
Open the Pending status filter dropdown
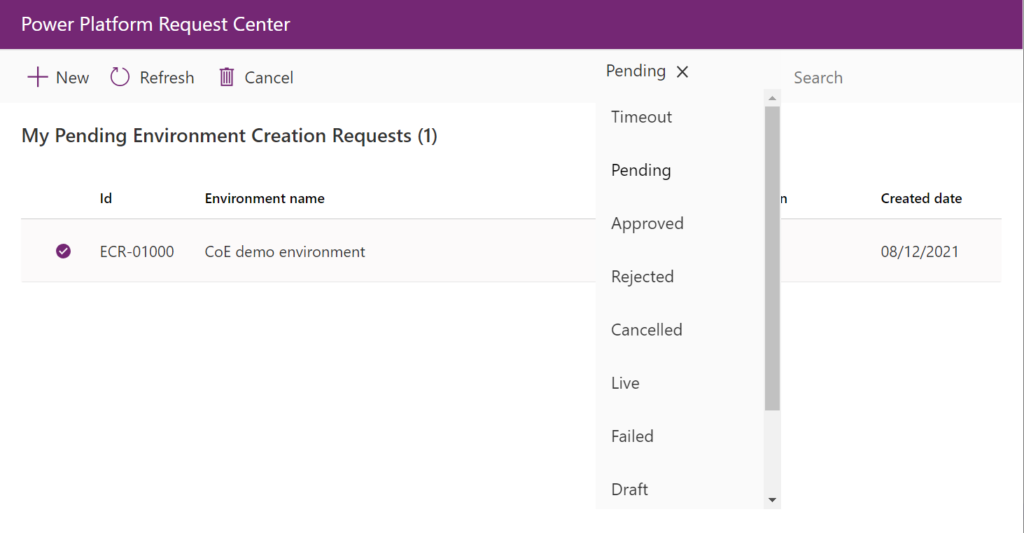636,71
